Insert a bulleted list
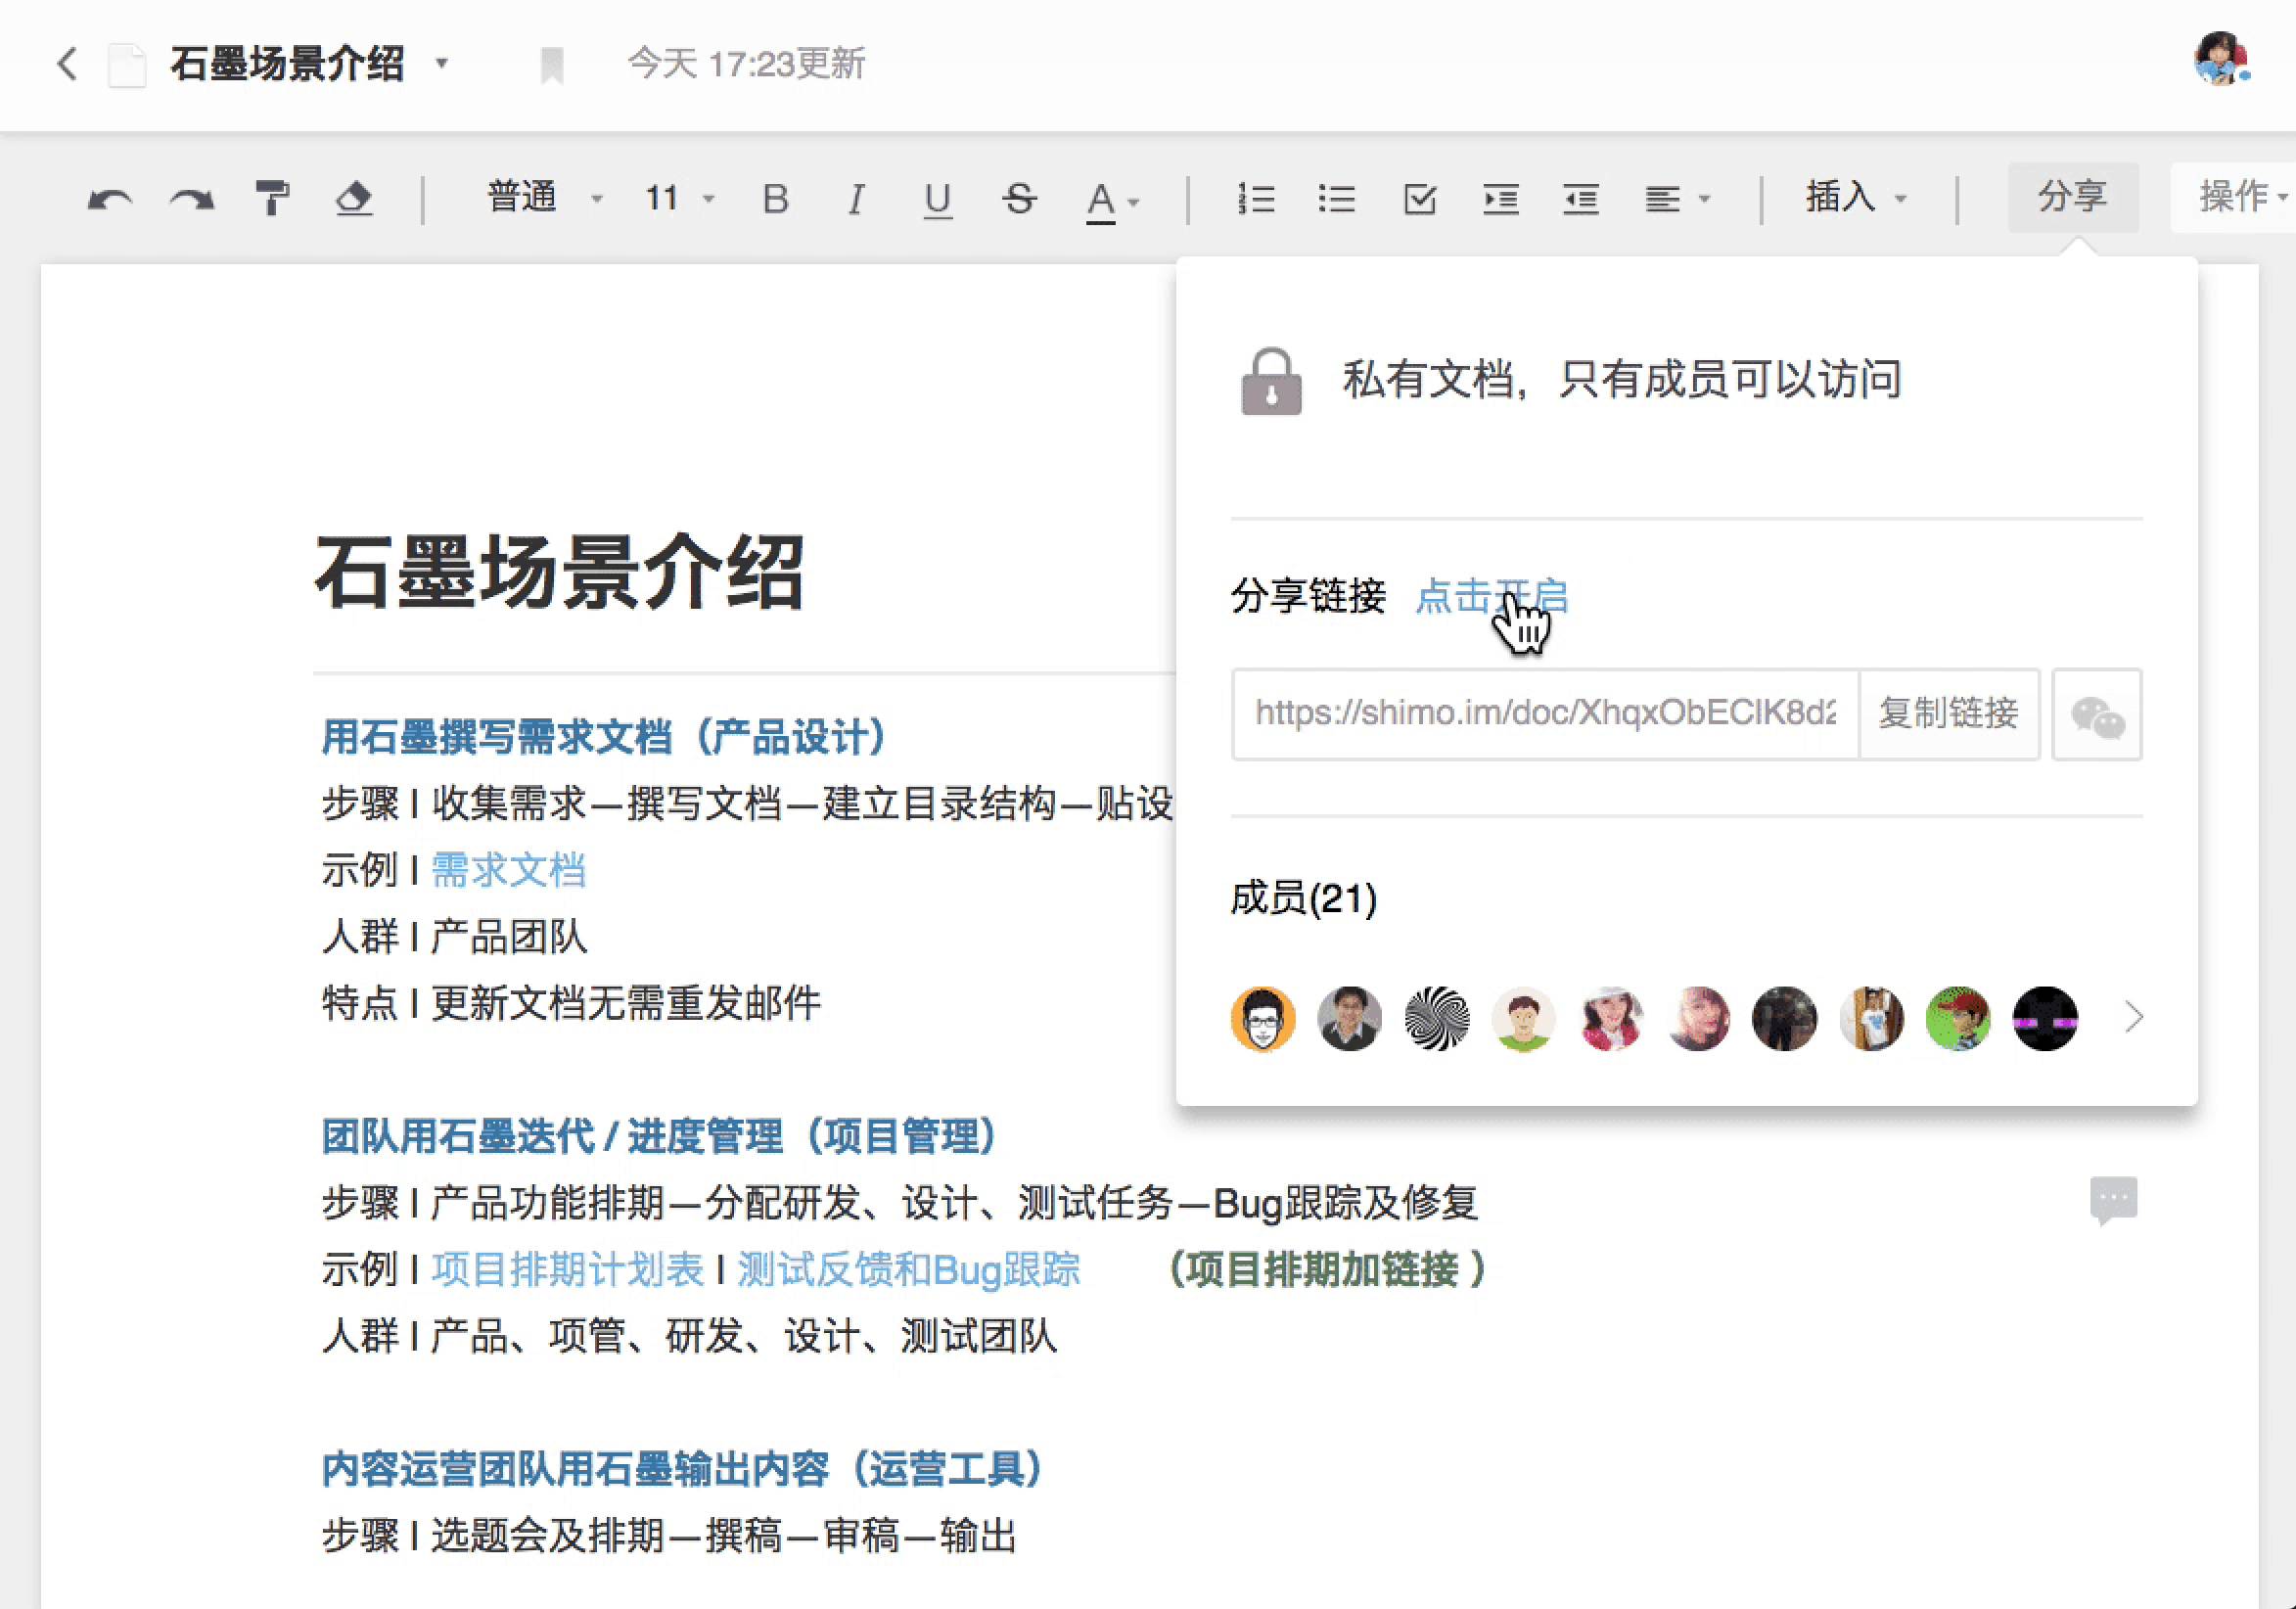 pyautogui.click(x=1337, y=198)
